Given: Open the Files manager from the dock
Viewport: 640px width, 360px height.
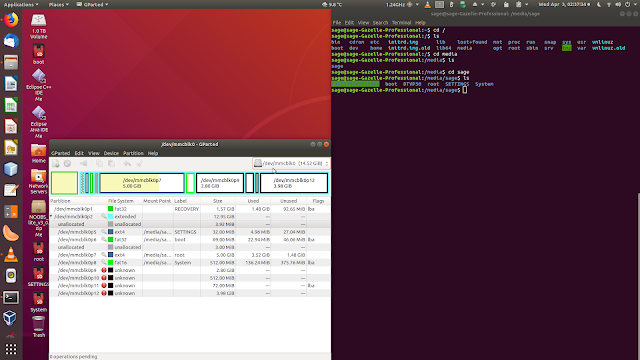Looking at the screenshot, I should (x=11, y=62).
